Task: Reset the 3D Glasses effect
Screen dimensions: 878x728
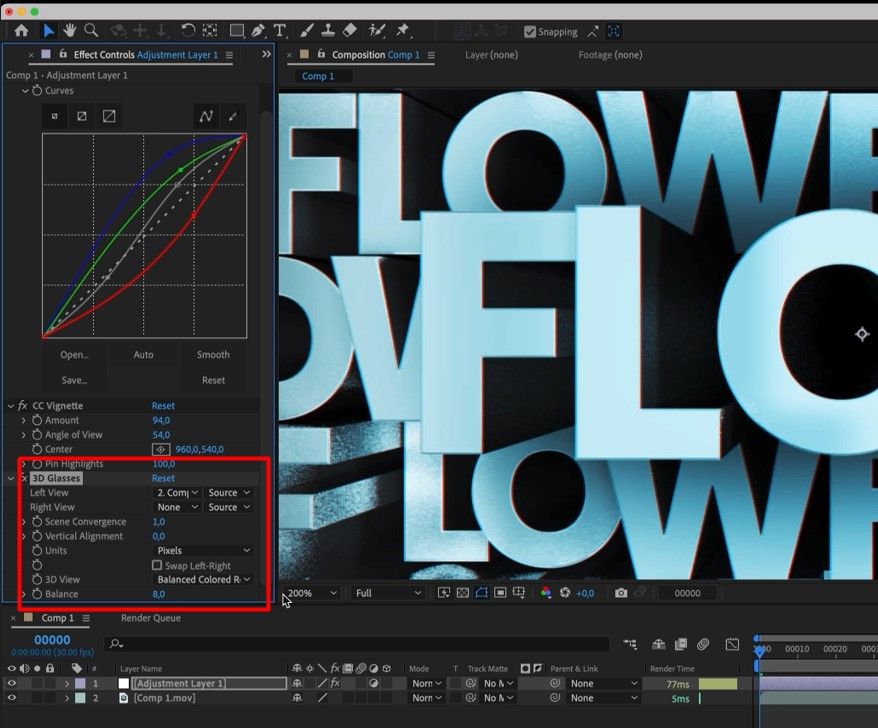Action: pos(163,478)
